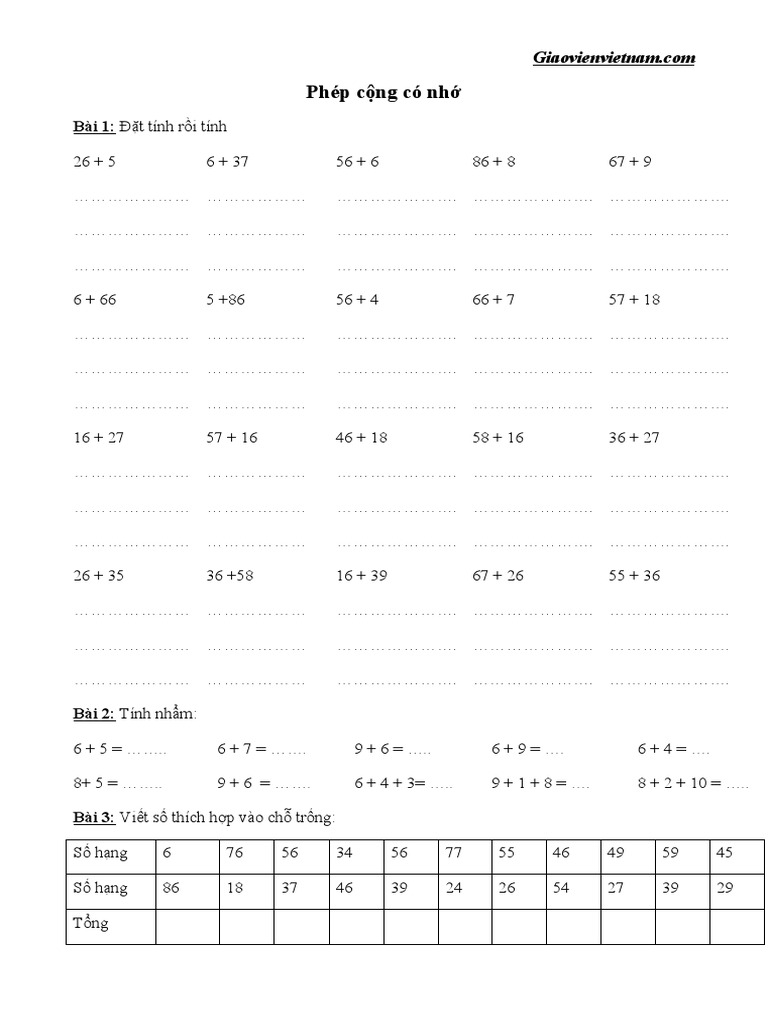Open the Giaovienvietnam.com link
This screenshot has width=768, height=1024.
point(613,58)
